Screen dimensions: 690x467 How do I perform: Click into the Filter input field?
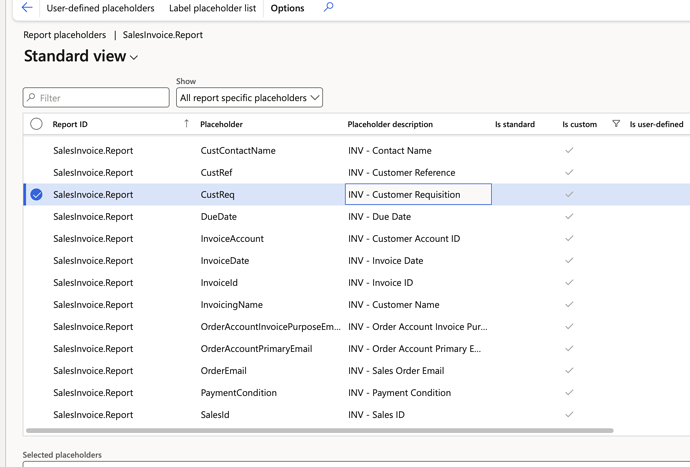(100, 98)
